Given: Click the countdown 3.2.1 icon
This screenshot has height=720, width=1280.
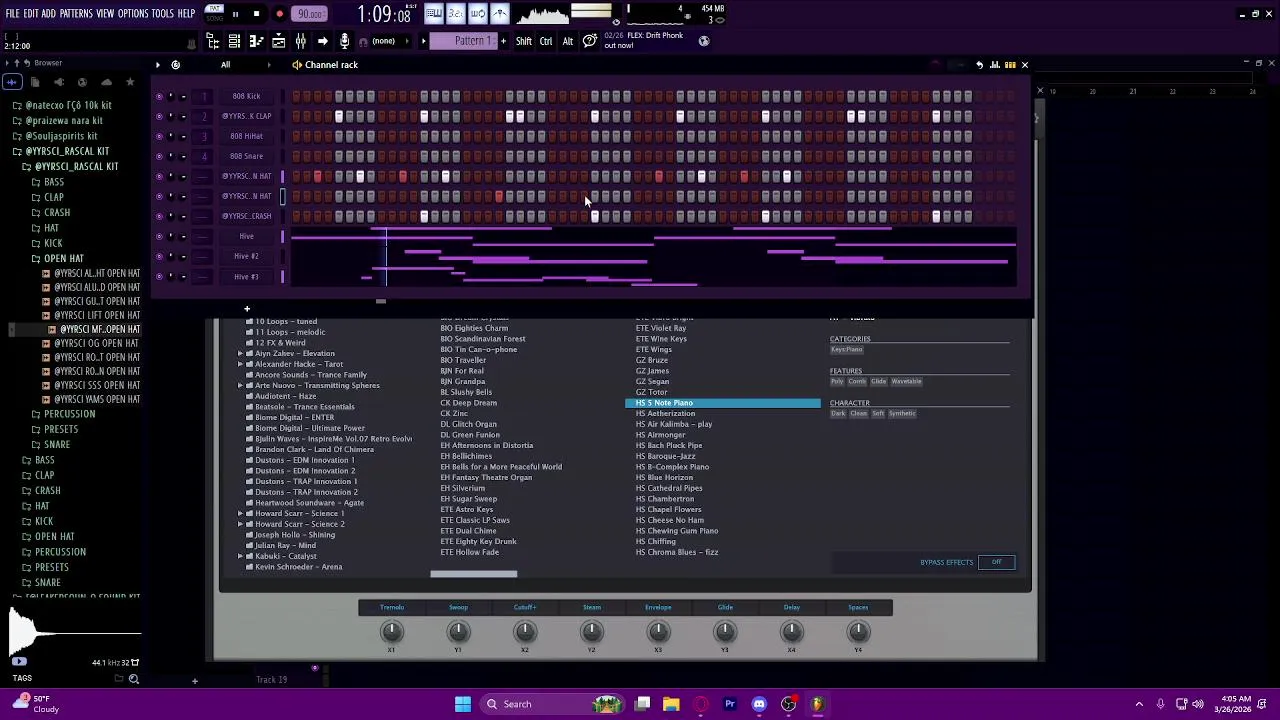Looking at the screenshot, I should [455, 14].
